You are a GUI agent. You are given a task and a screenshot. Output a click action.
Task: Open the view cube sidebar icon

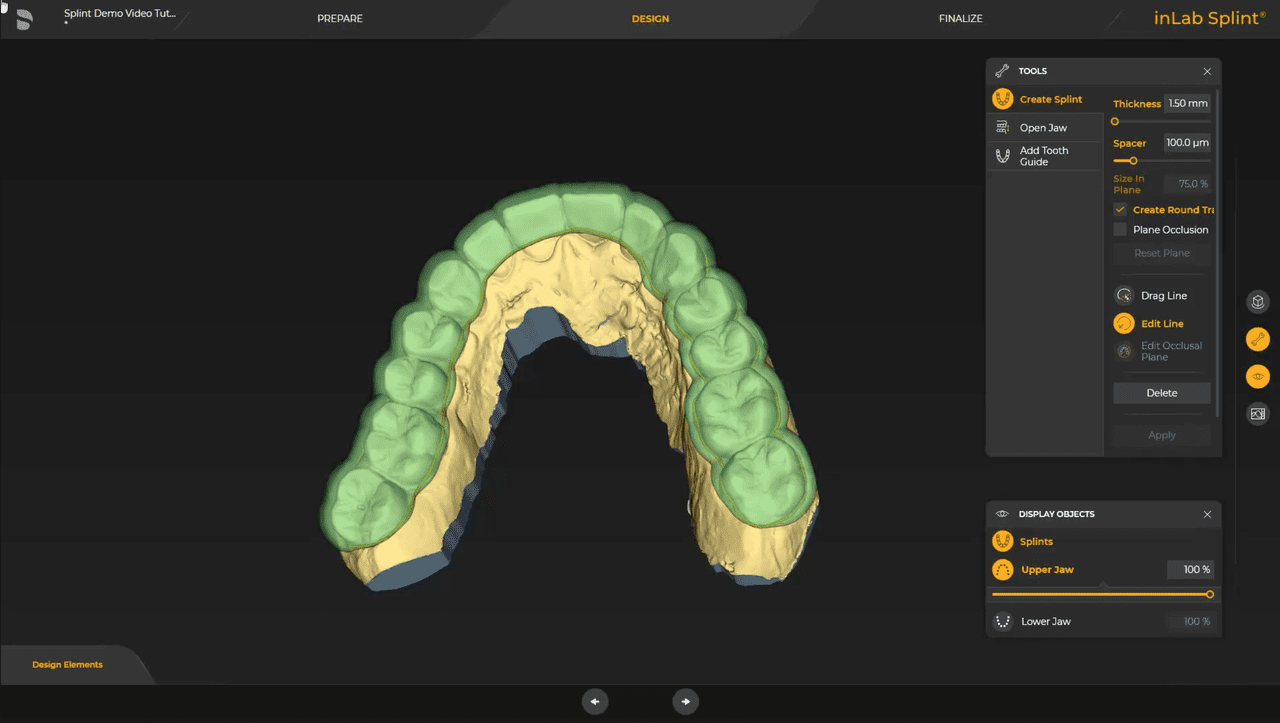1257,301
